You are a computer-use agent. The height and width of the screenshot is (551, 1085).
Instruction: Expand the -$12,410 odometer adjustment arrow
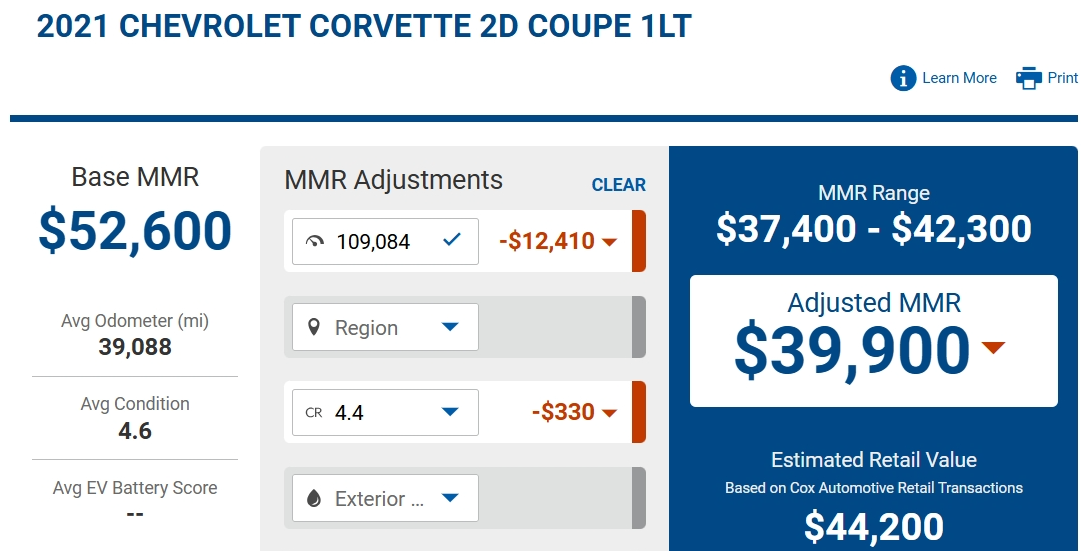point(610,242)
